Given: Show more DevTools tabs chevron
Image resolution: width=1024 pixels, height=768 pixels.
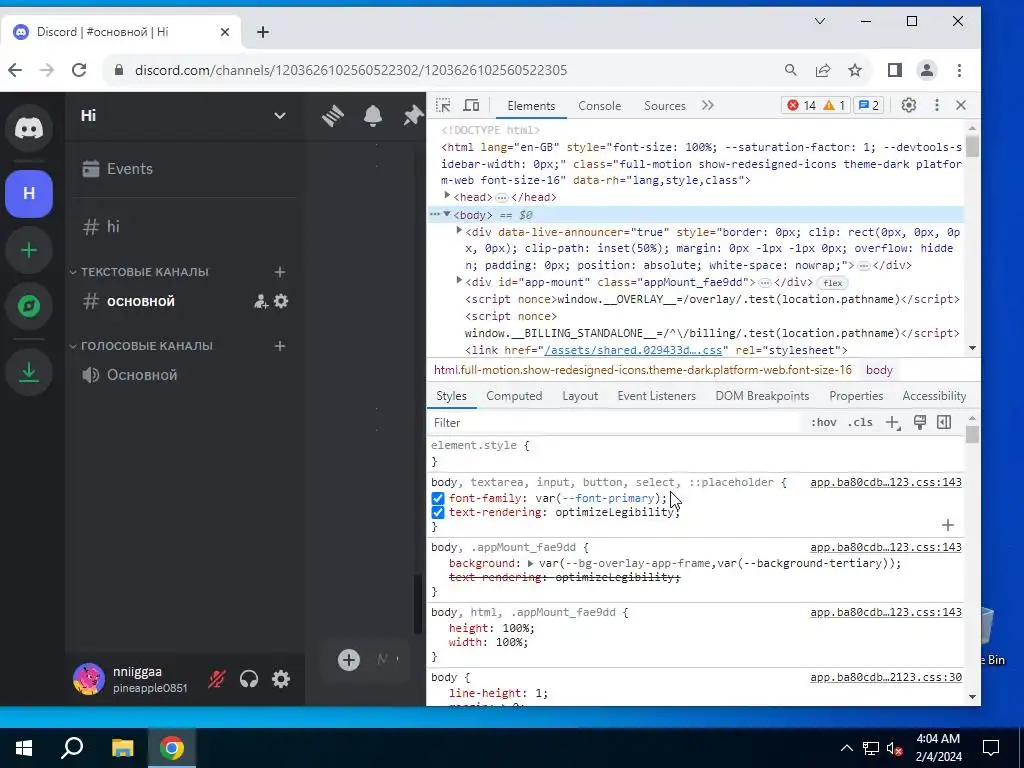Looking at the screenshot, I should pos(708,105).
